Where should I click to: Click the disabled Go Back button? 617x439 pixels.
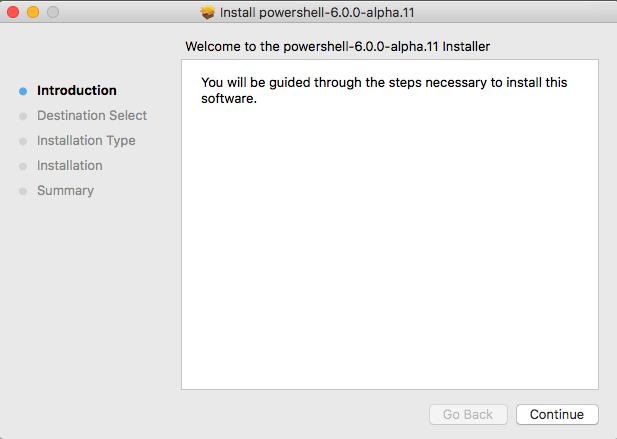pyautogui.click(x=468, y=414)
